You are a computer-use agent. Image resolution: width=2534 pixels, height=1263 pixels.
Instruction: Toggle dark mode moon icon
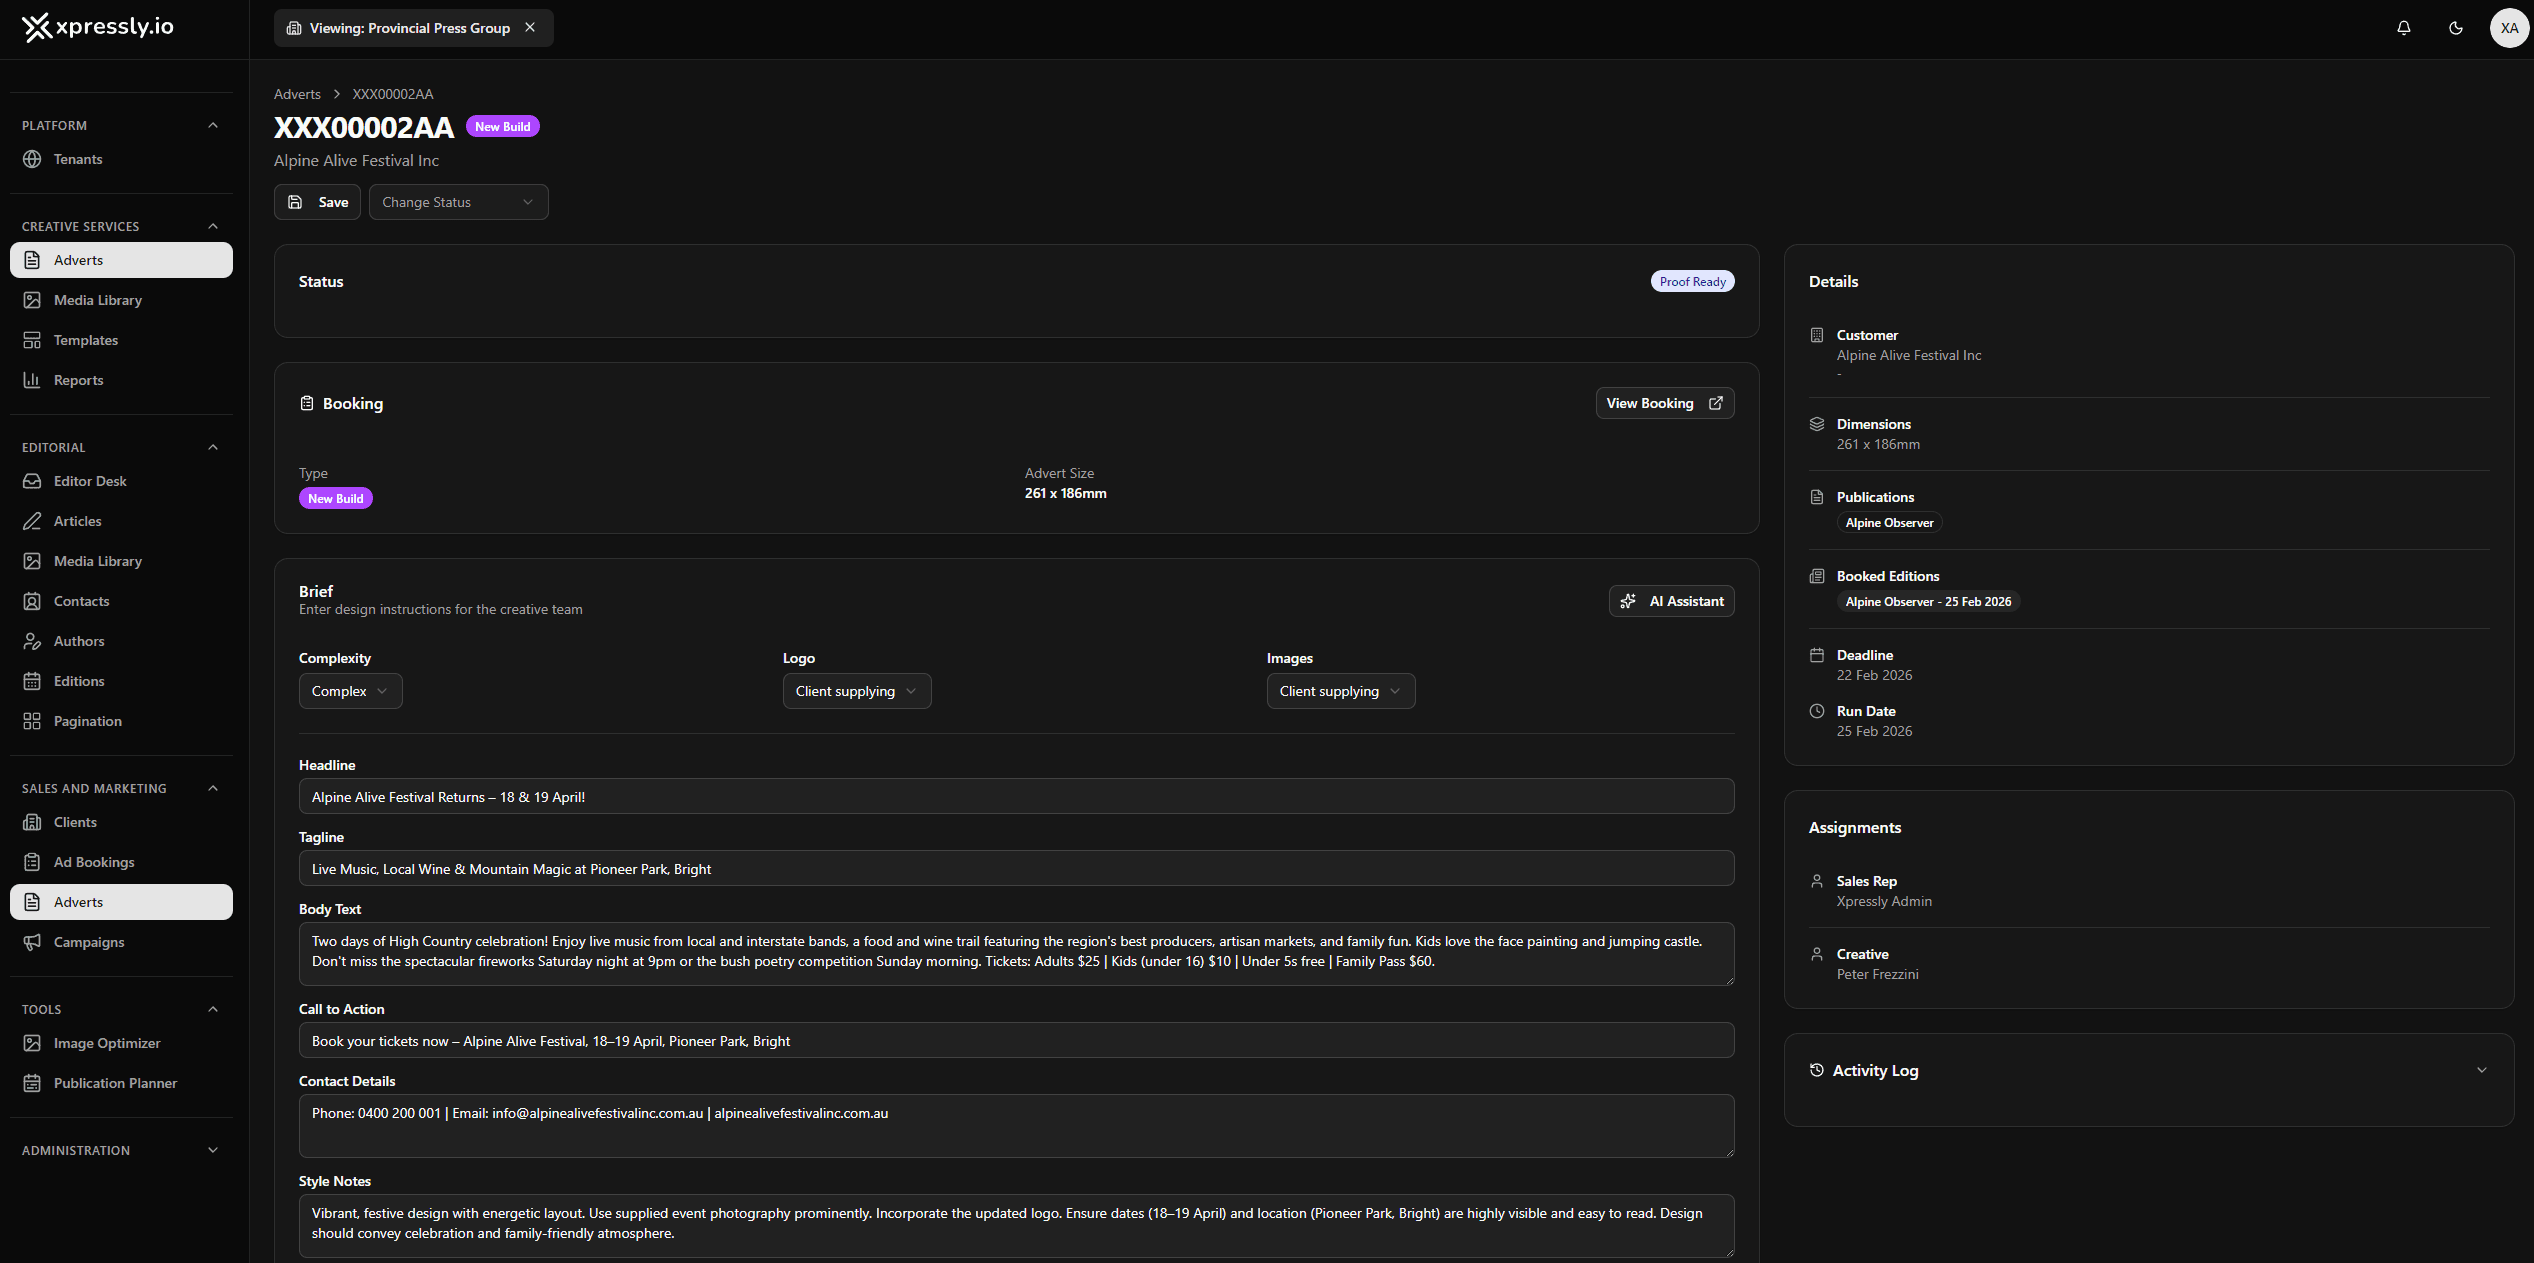tap(2456, 28)
